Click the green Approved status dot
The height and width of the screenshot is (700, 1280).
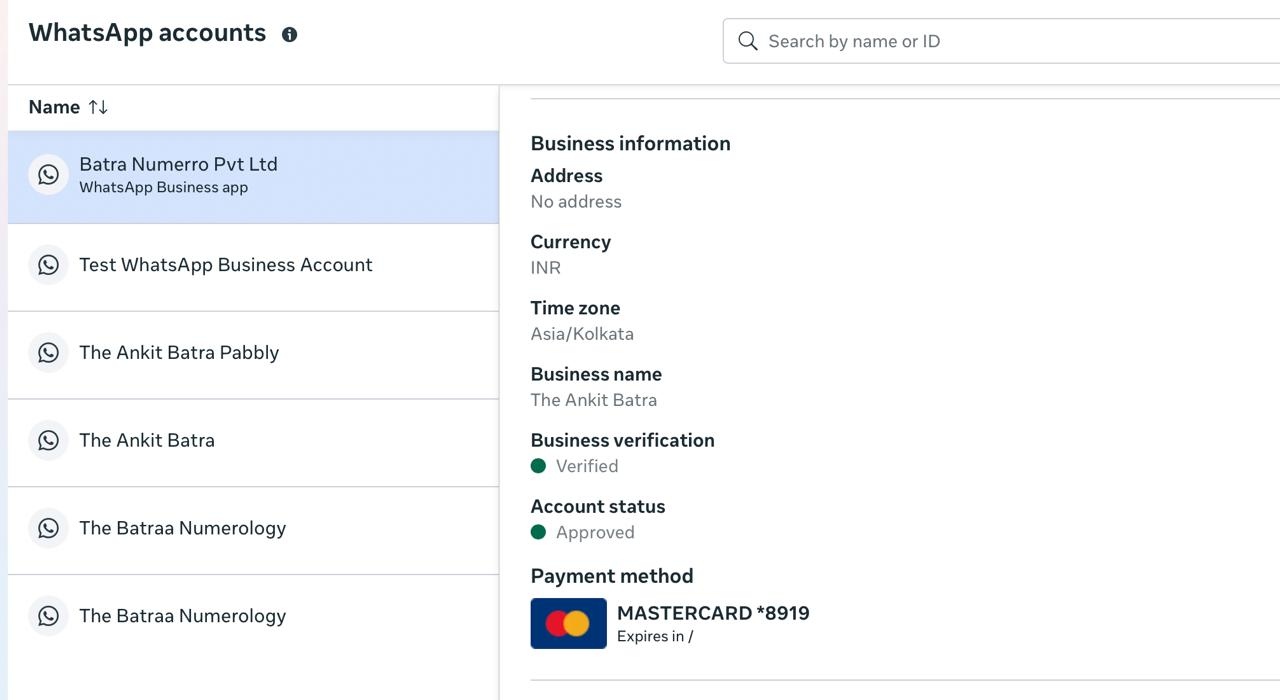(538, 532)
